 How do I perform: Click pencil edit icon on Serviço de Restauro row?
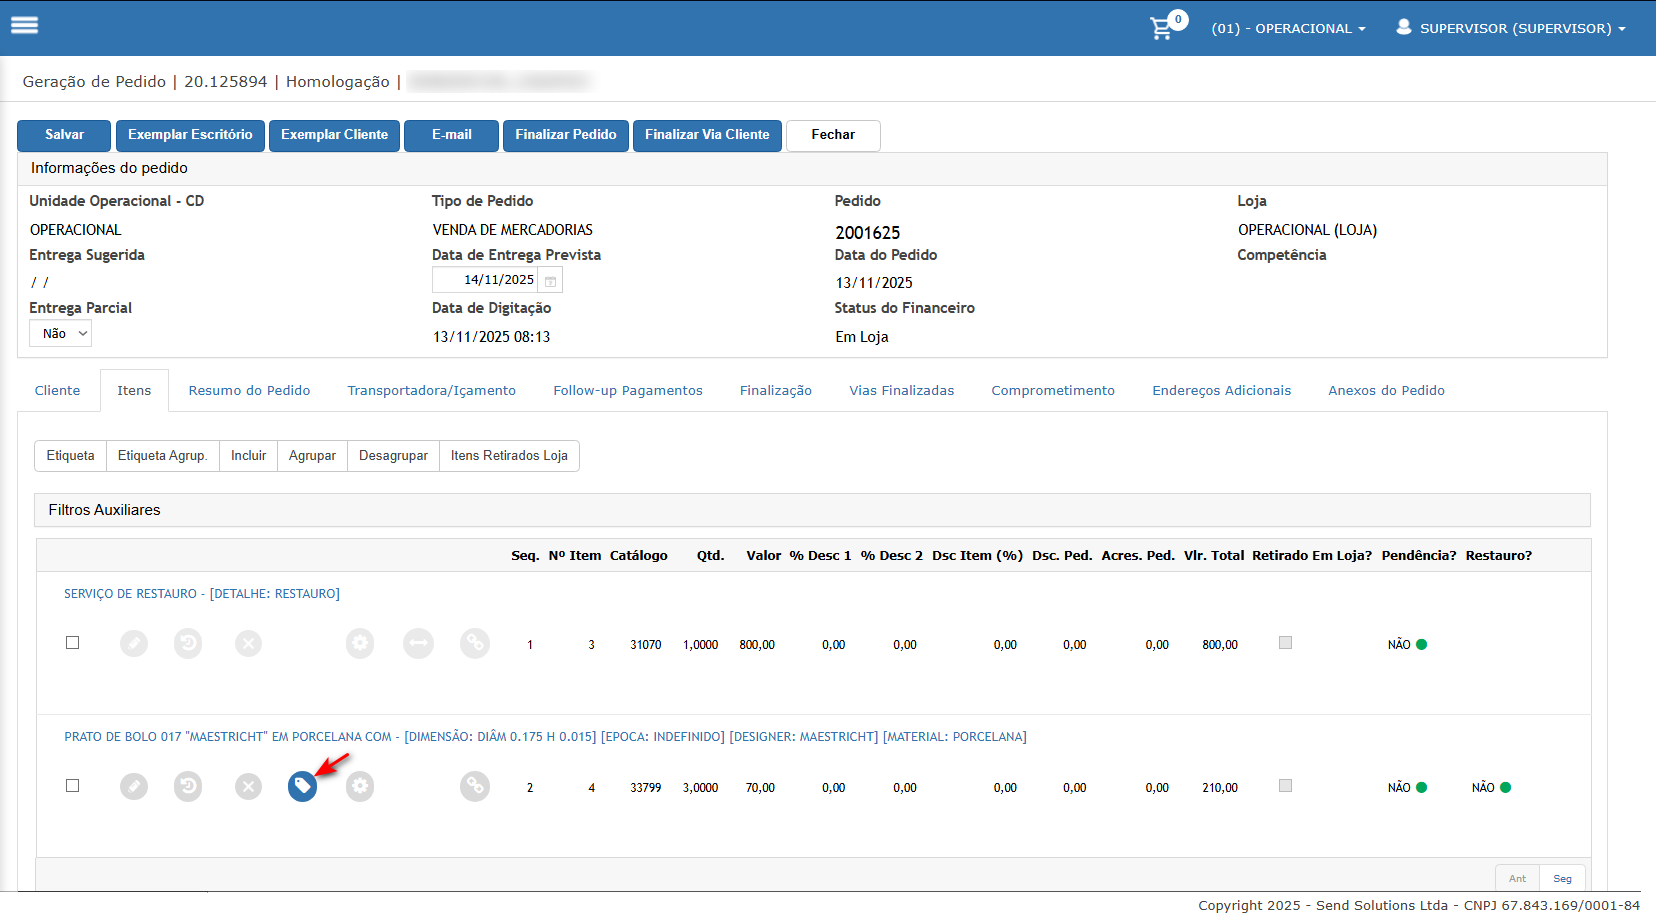pos(134,644)
